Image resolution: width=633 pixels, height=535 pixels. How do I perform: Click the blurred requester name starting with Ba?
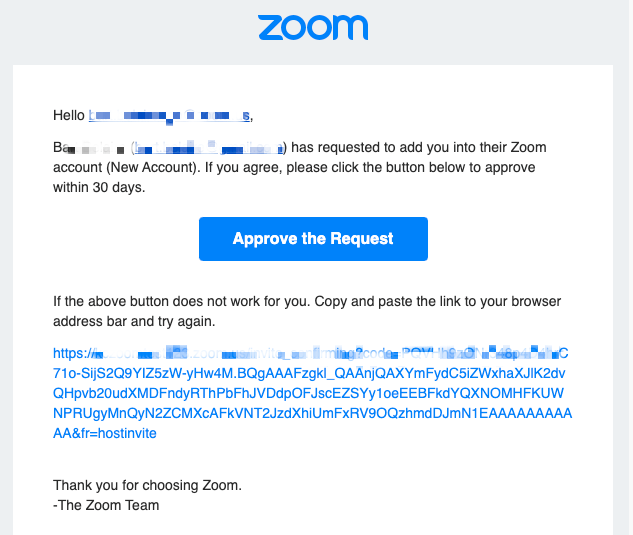[x=89, y=148]
